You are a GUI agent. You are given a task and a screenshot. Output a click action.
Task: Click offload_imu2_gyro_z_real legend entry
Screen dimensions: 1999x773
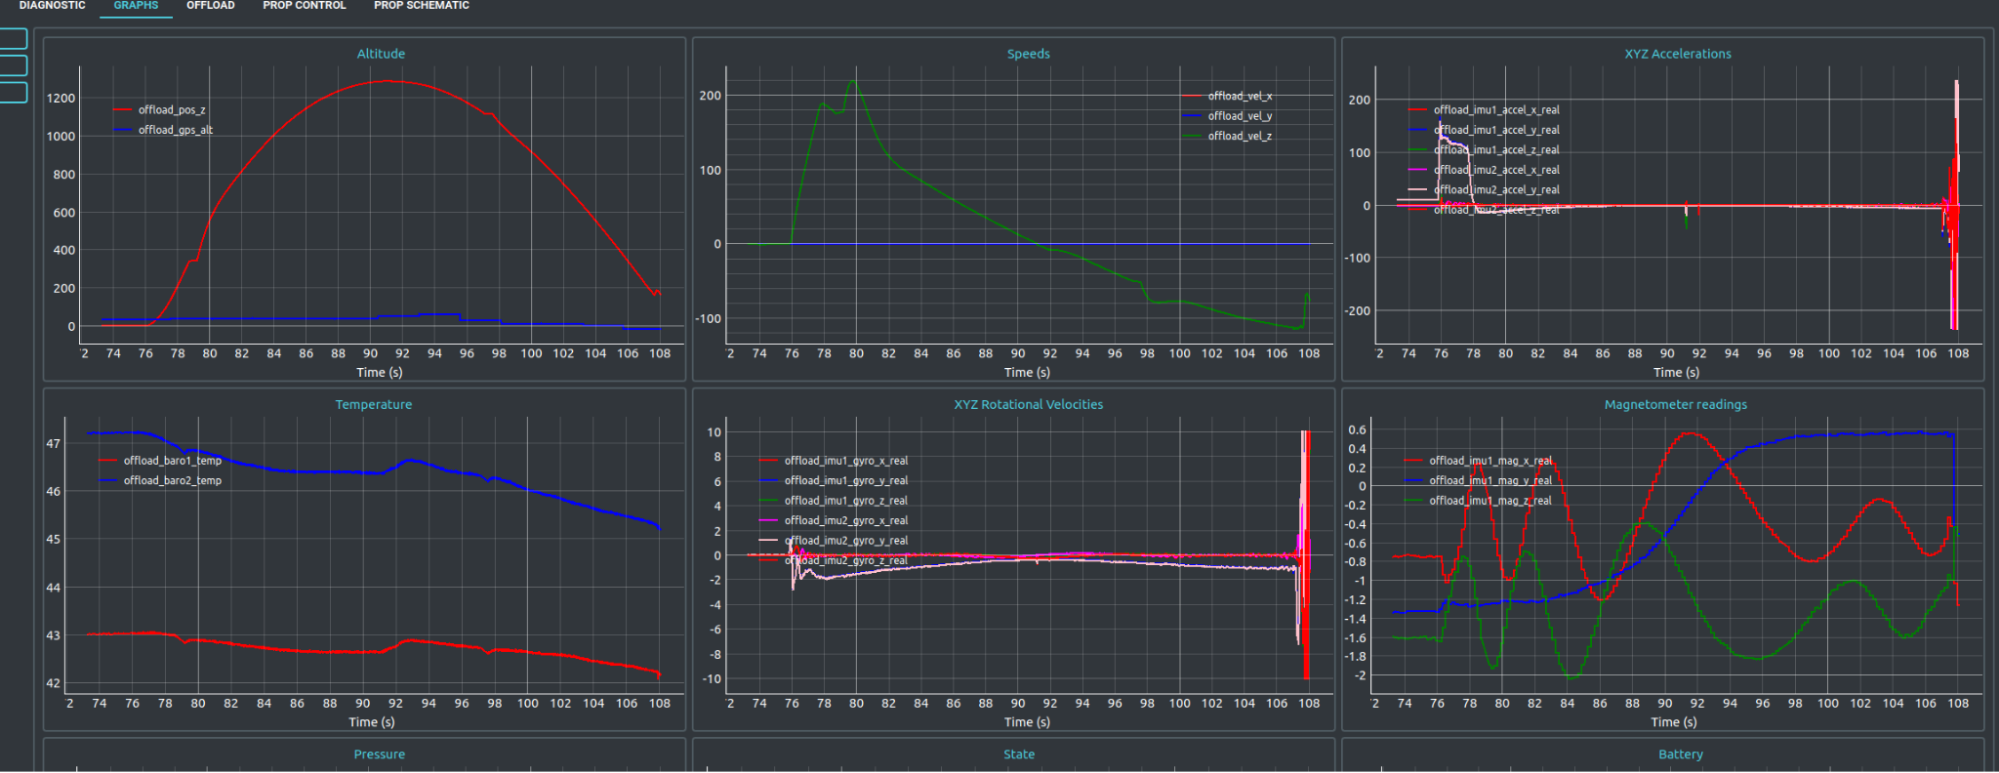(x=834, y=561)
